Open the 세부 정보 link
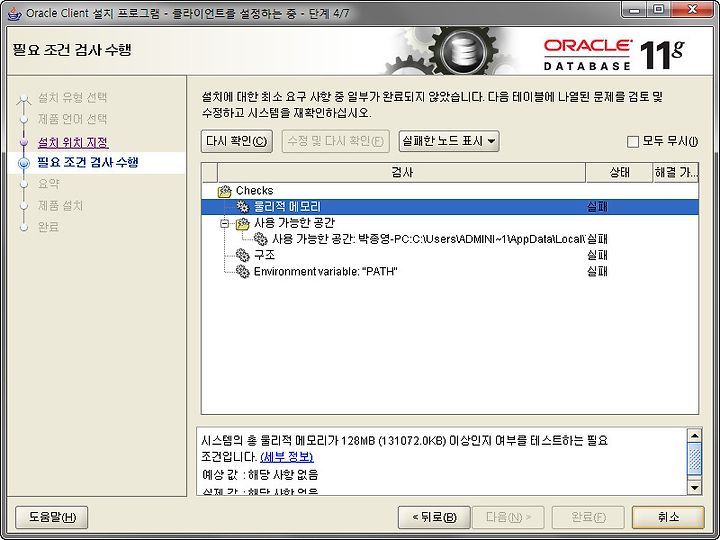 coord(287,457)
